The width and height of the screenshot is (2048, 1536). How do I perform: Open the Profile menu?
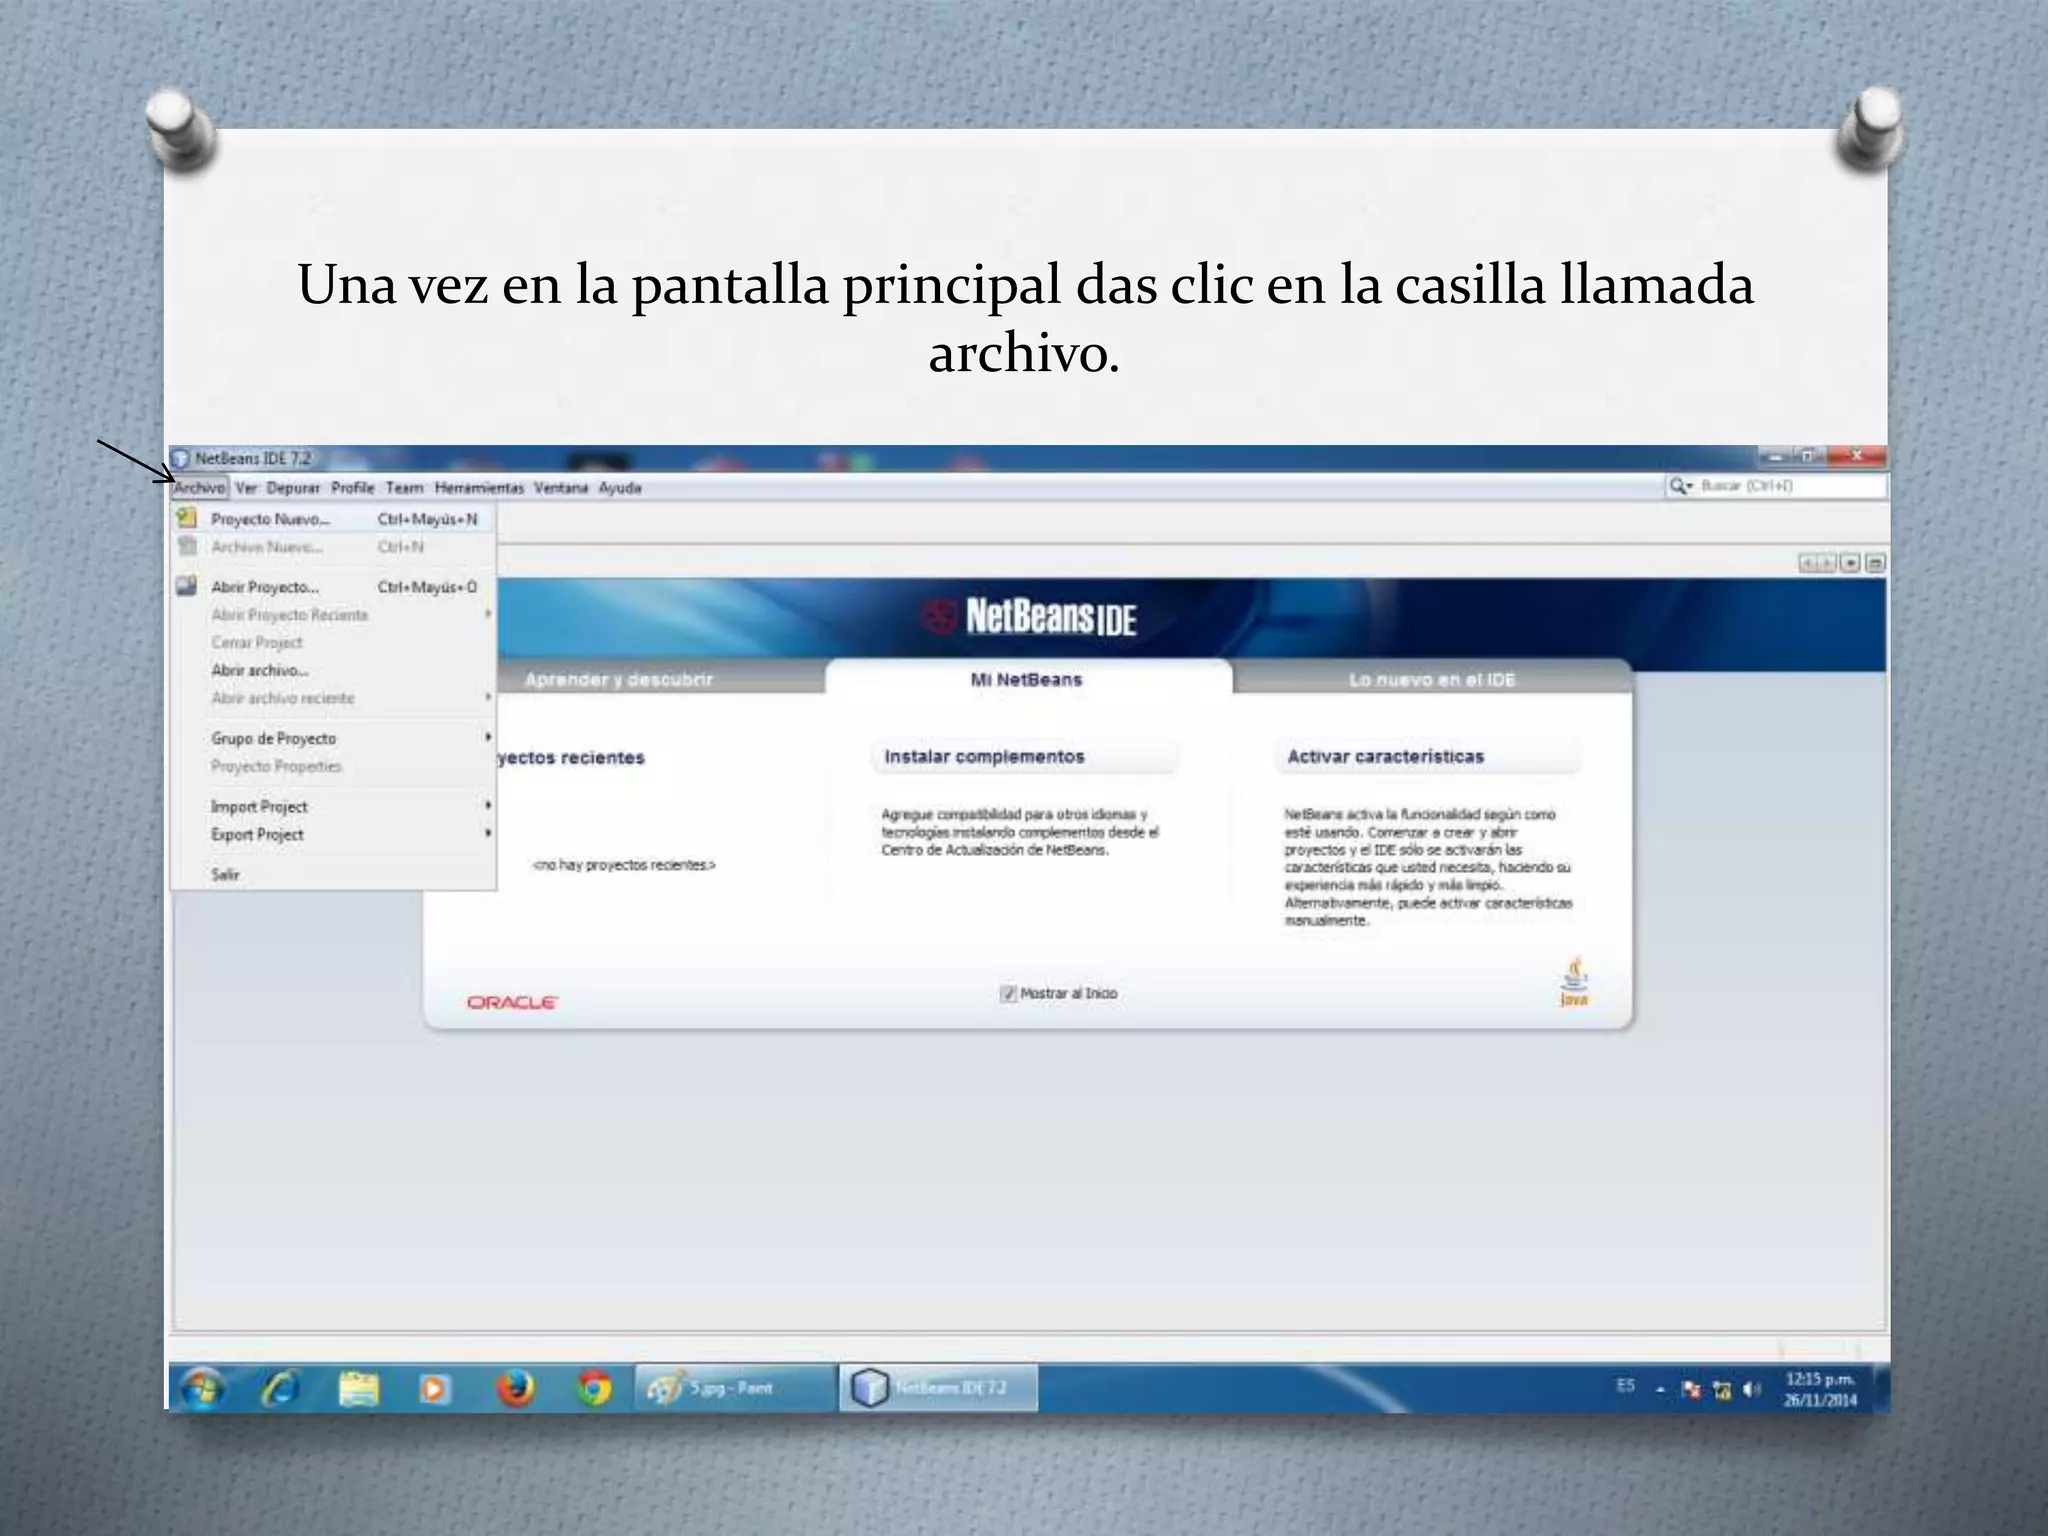point(353,488)
